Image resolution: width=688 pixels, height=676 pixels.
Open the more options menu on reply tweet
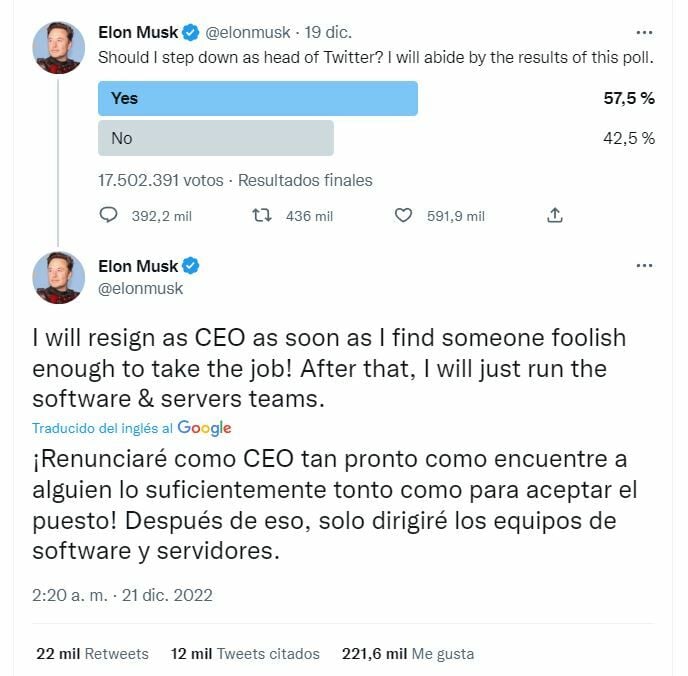(645, 266)
